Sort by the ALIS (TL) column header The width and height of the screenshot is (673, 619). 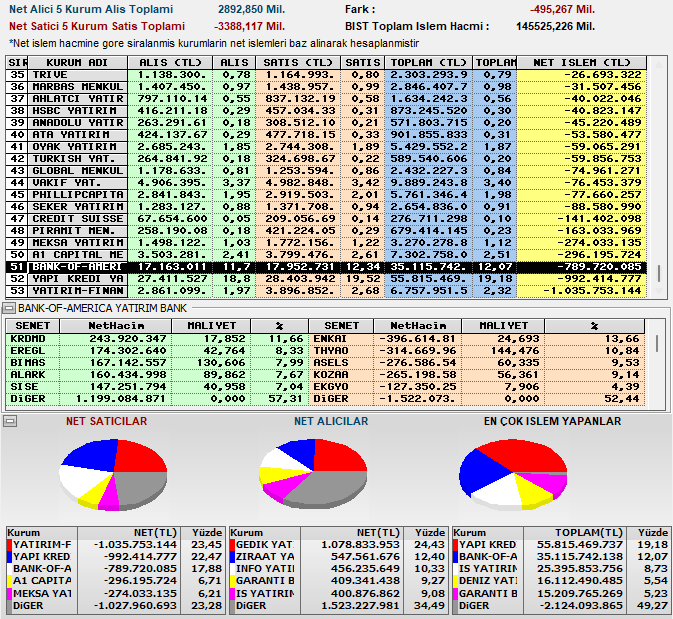[x=170, y=63]
